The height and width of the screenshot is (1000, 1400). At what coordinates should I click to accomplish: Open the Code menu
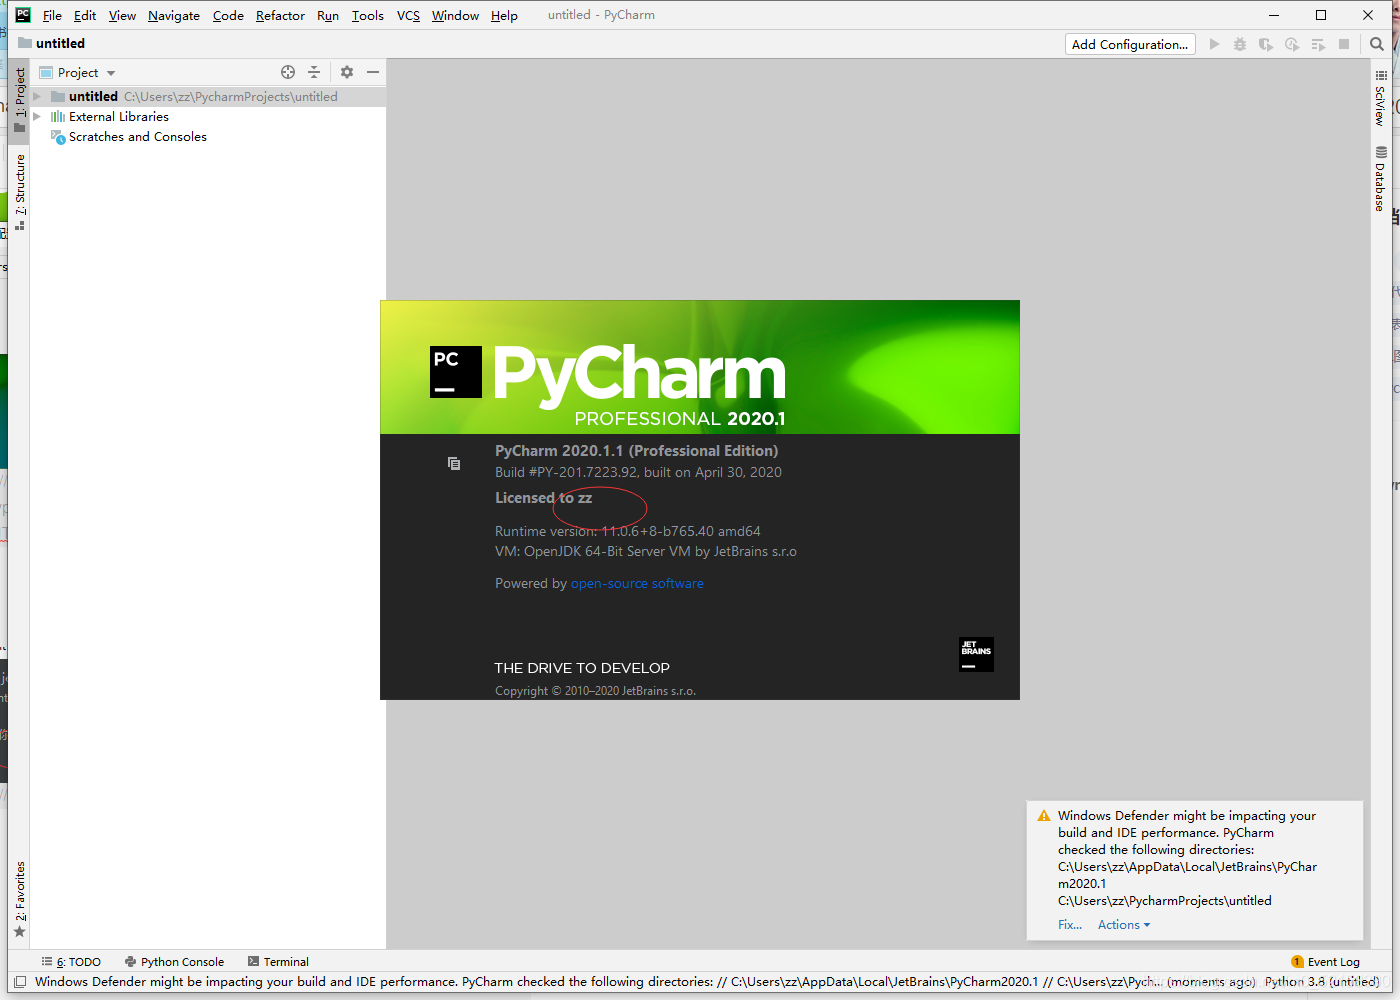pyautogui.click(x=228, y=15)
